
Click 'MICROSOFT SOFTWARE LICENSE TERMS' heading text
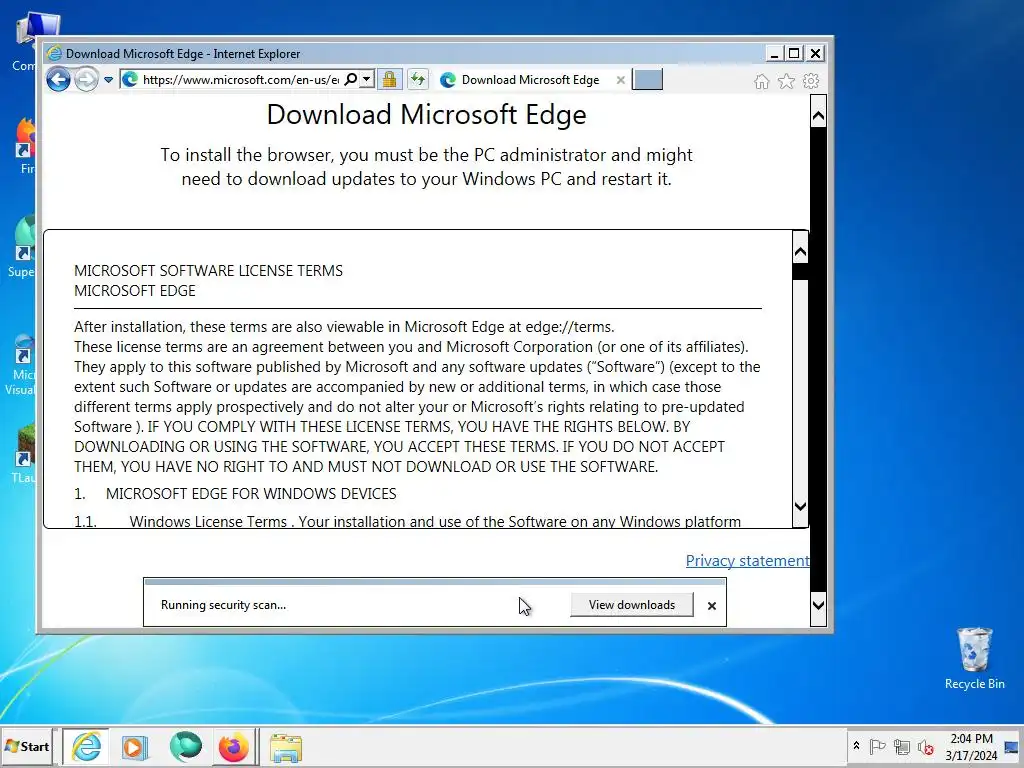pyautogui.click(x=208, y=270)
